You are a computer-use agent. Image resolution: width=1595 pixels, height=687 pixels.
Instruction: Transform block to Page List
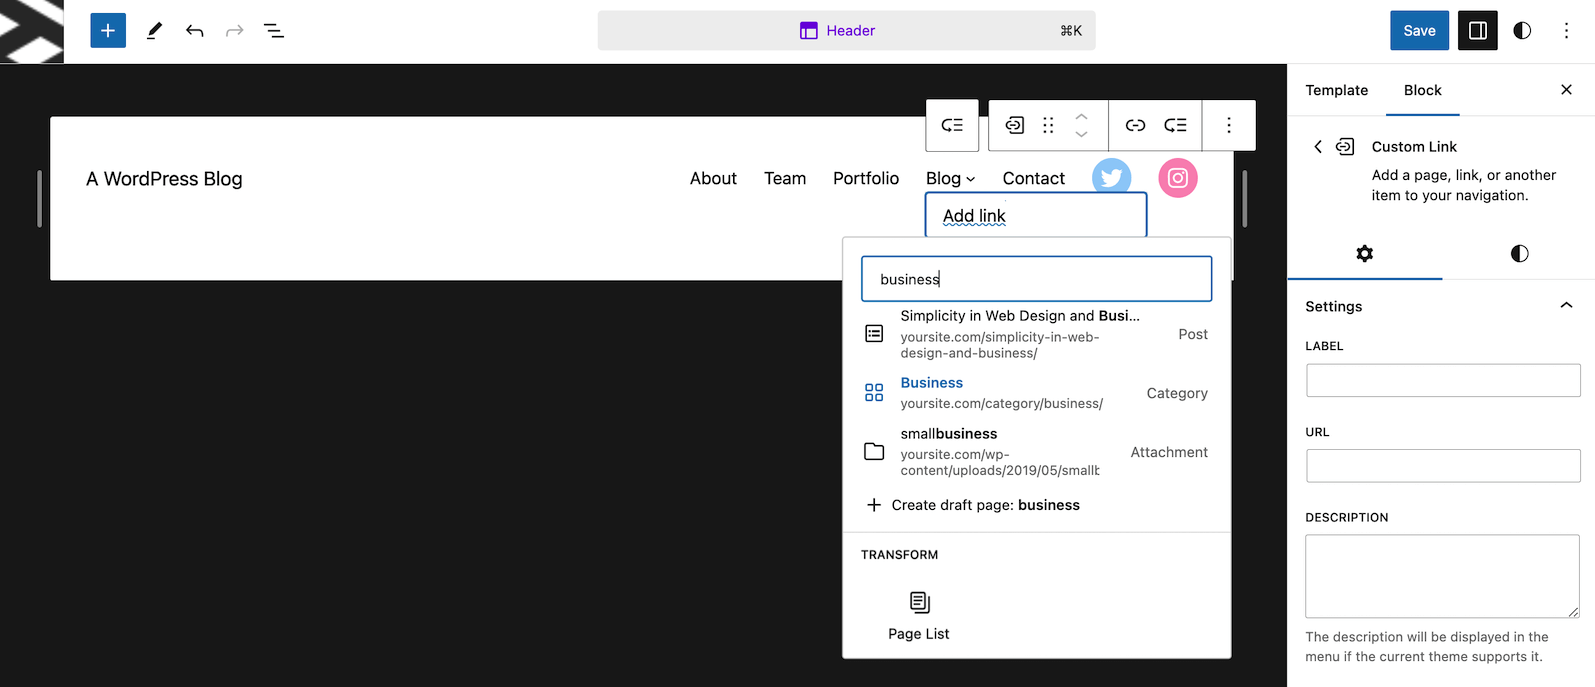pyautogui.click(x=919, y=615)
